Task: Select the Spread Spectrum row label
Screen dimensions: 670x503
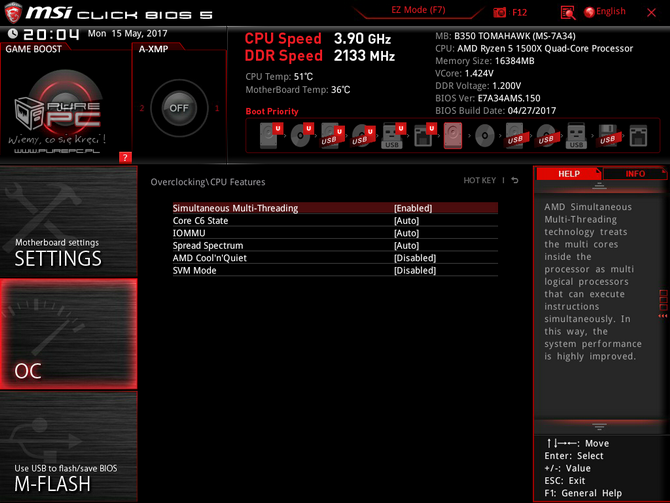Action: (208, 245)
